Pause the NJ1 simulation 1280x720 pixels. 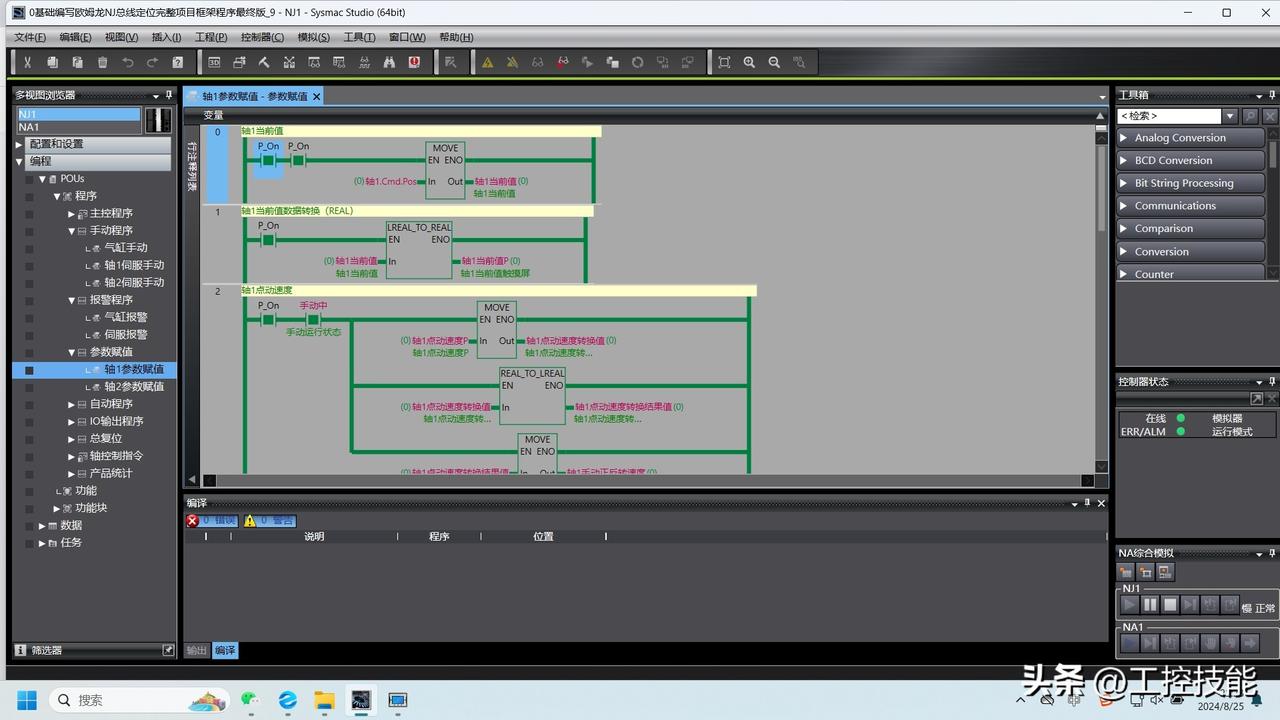click(x=1150, y=604)
